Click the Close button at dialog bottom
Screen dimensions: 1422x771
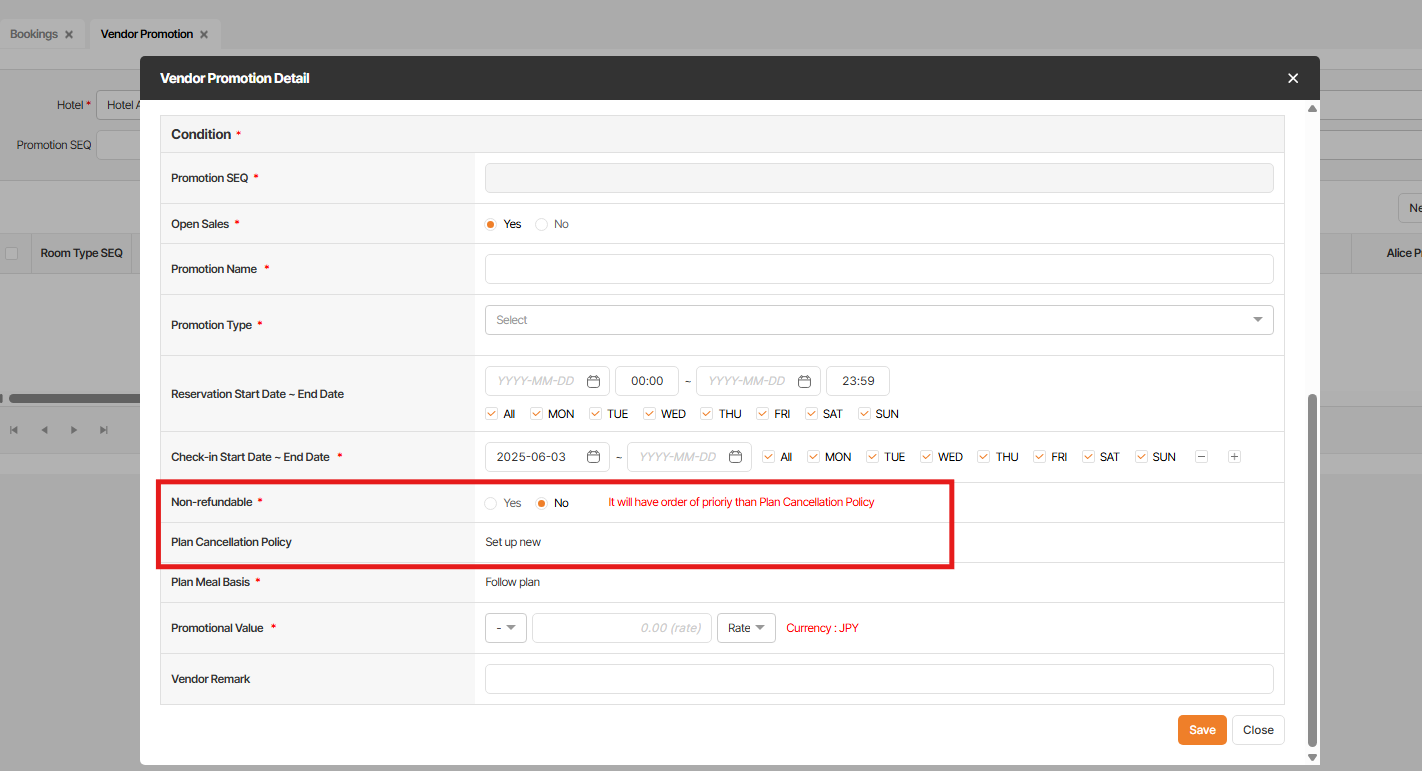click(x=1258, y=730)
